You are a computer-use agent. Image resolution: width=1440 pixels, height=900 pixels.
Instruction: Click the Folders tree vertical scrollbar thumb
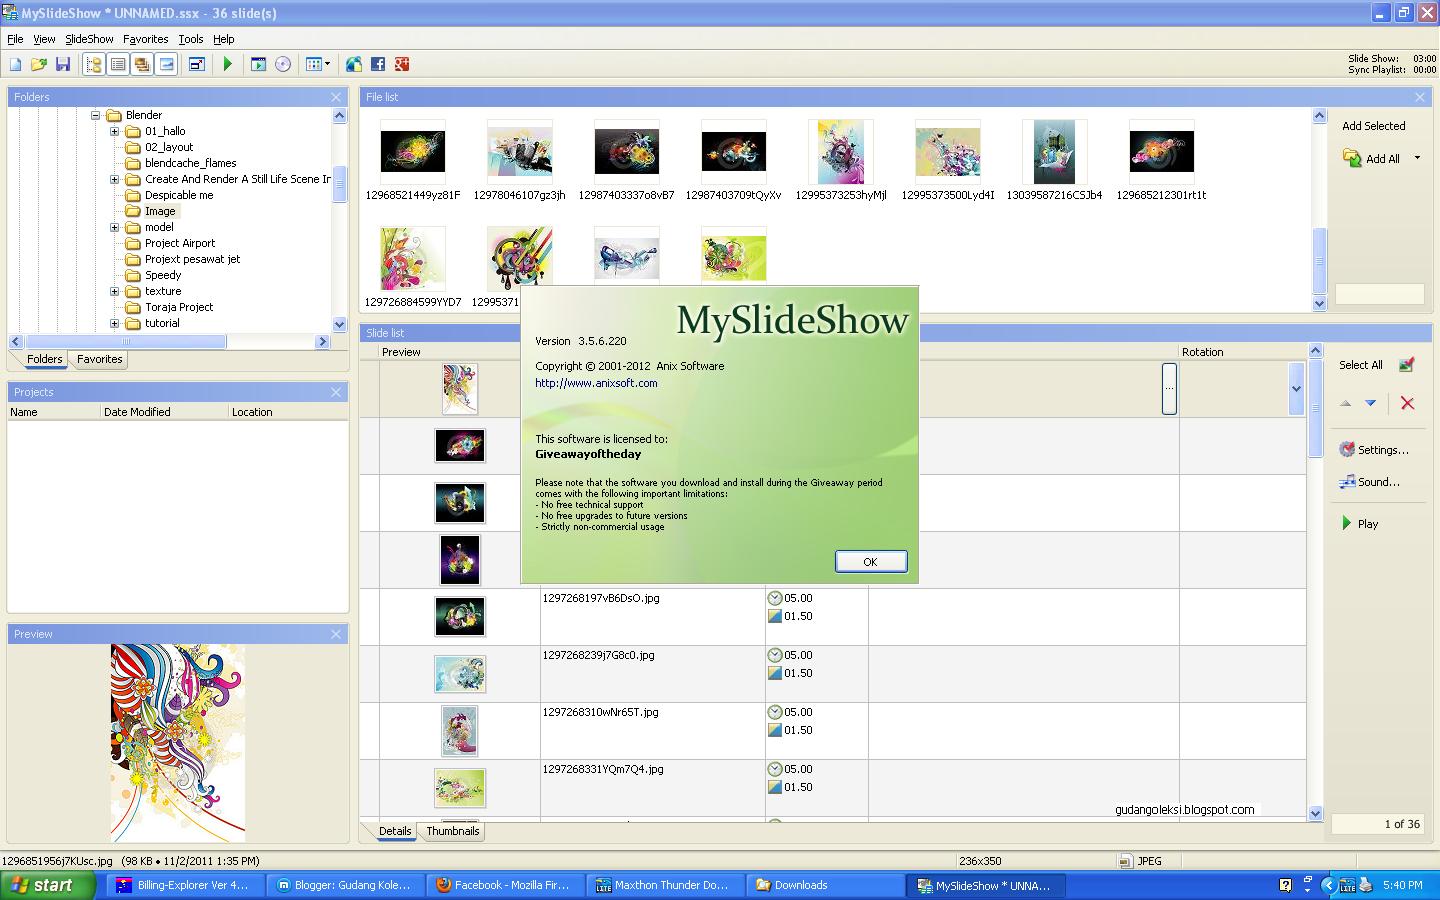point(339,183)
